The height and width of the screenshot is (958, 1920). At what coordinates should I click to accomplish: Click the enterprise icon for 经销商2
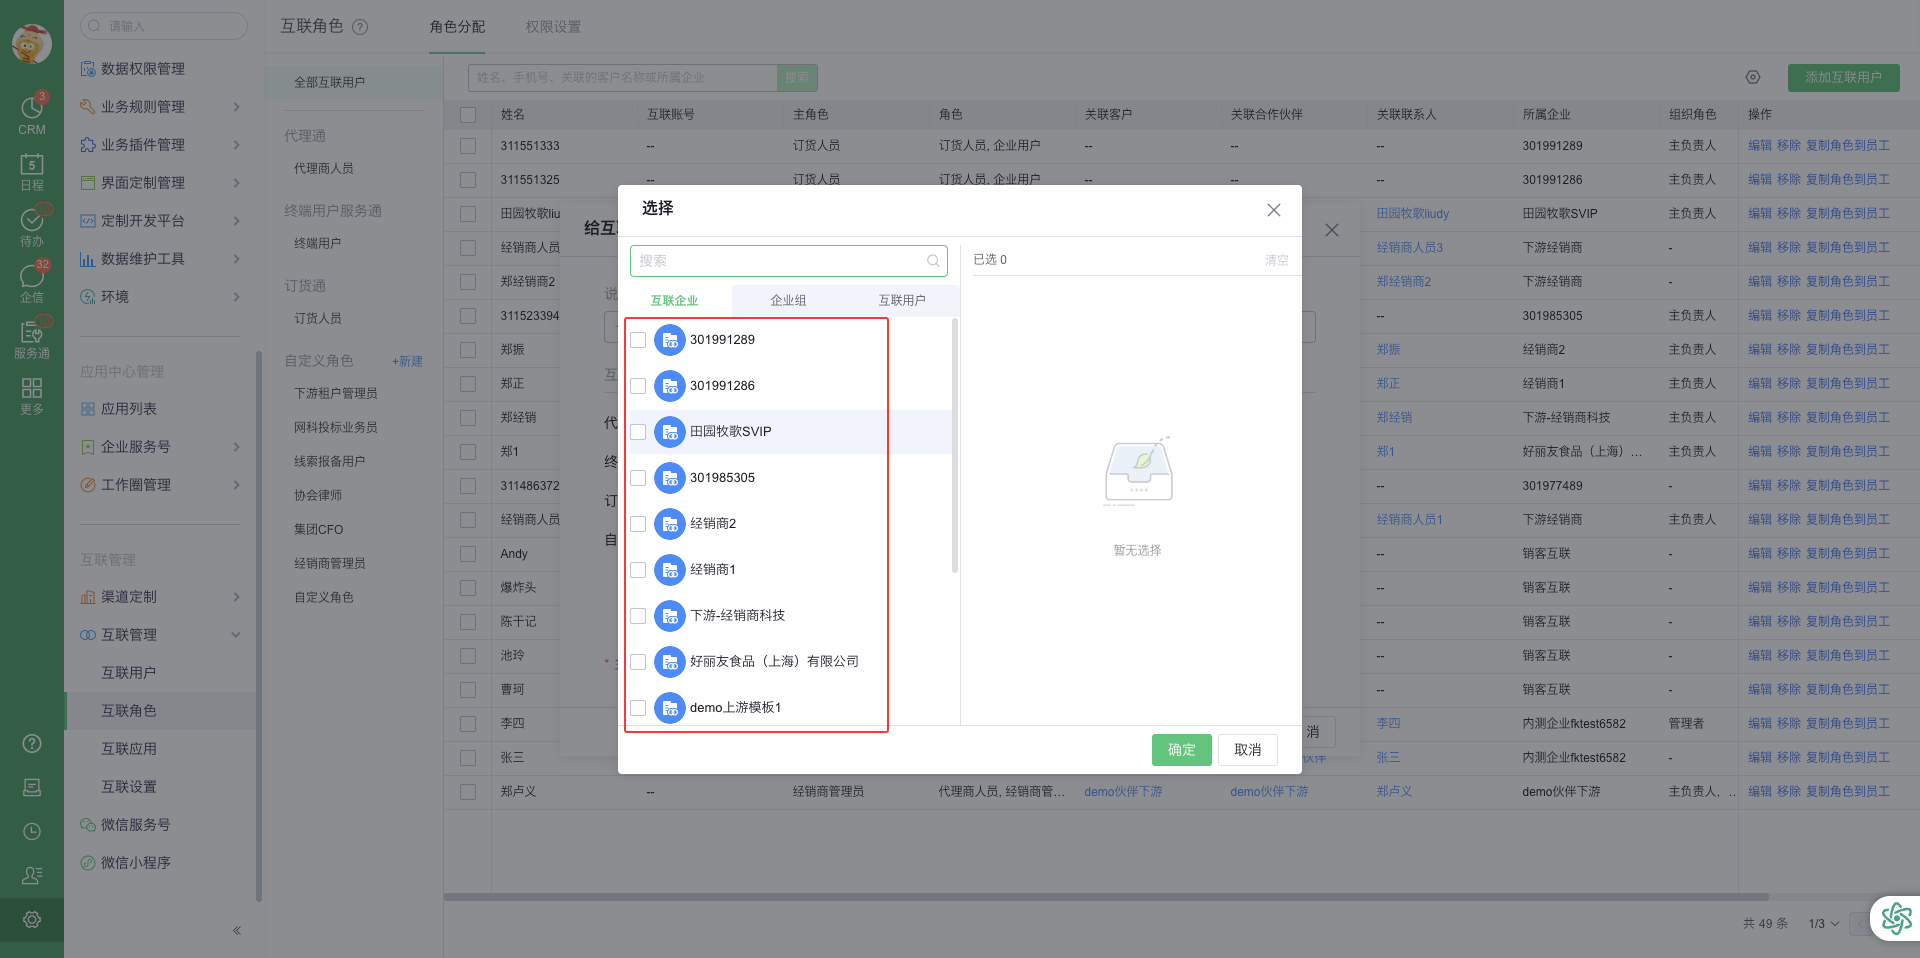(x=670, y=524)
